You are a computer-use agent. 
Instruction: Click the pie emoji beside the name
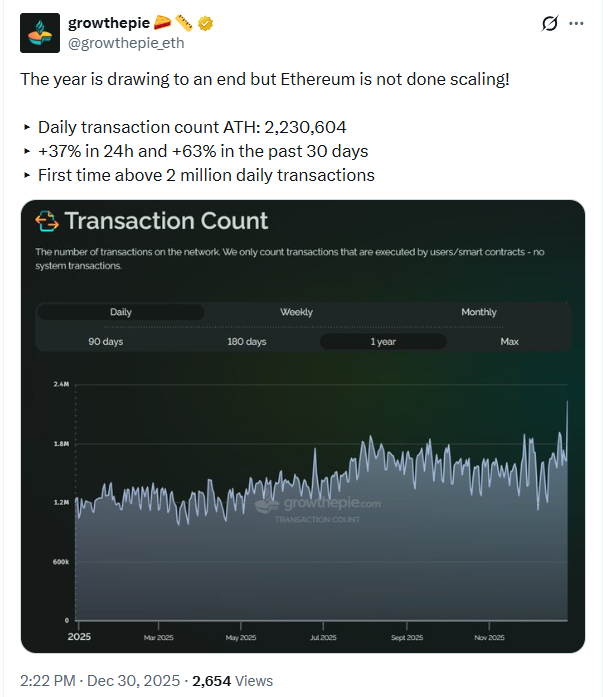[x=162, y=22]
